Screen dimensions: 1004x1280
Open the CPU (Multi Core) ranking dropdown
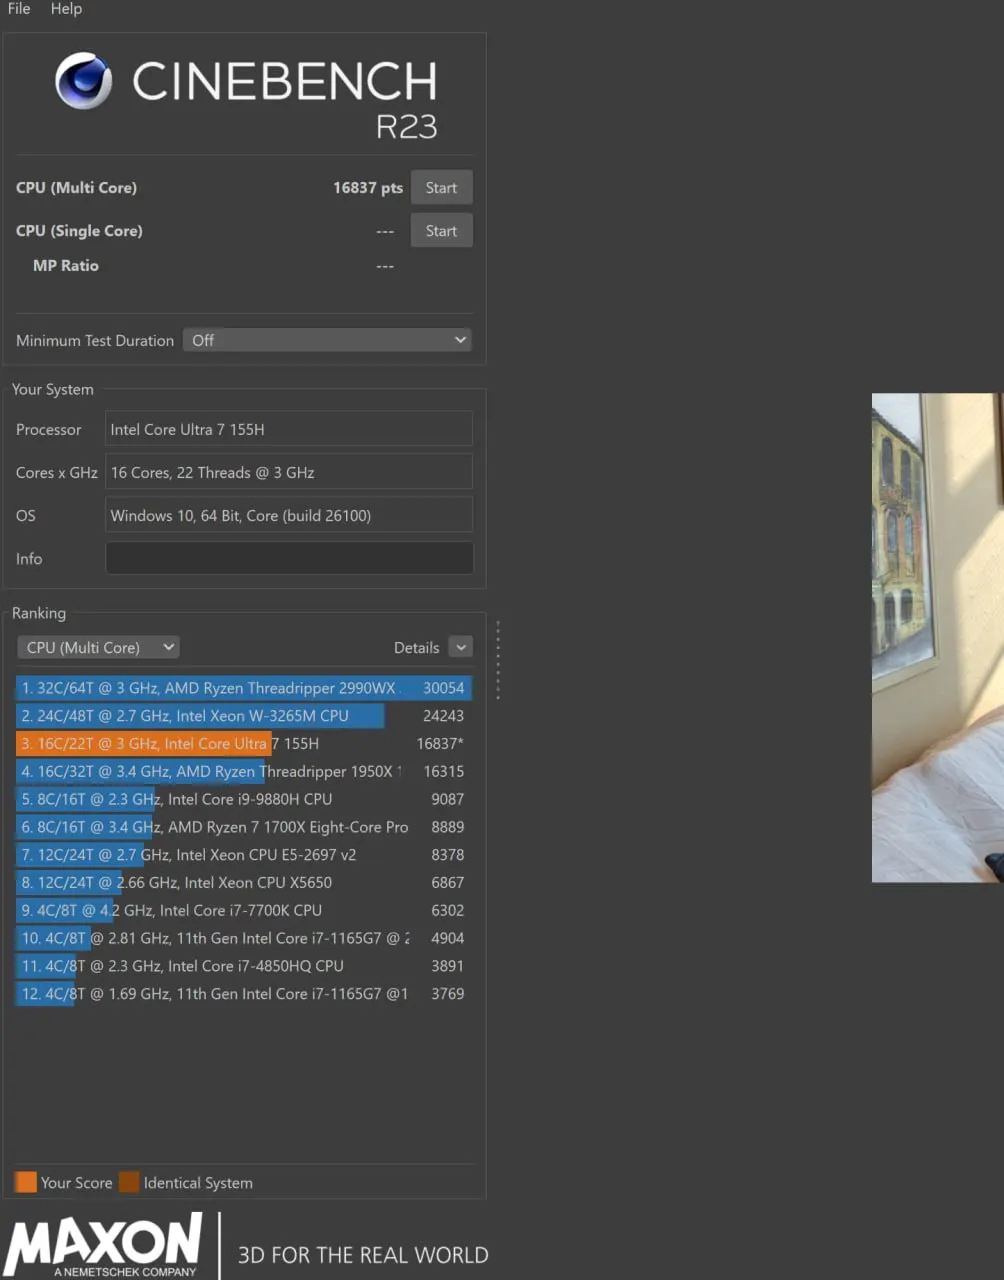coord(98,647)
